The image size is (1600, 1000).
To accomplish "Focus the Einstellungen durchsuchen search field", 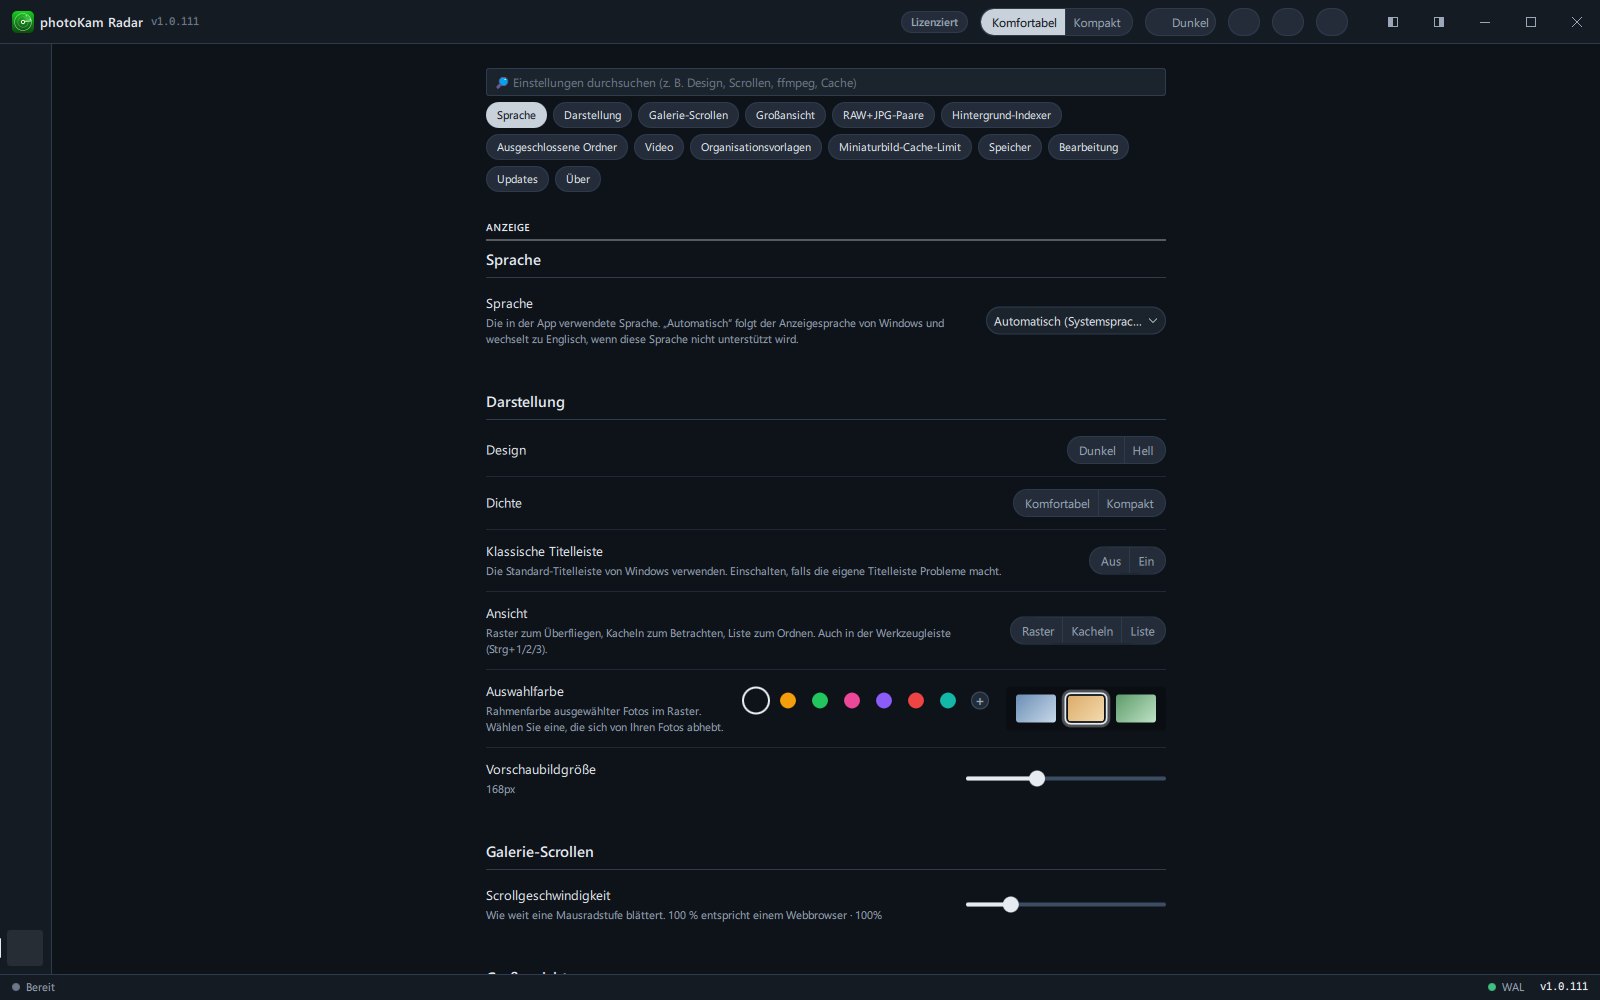I will pos(825,82).
